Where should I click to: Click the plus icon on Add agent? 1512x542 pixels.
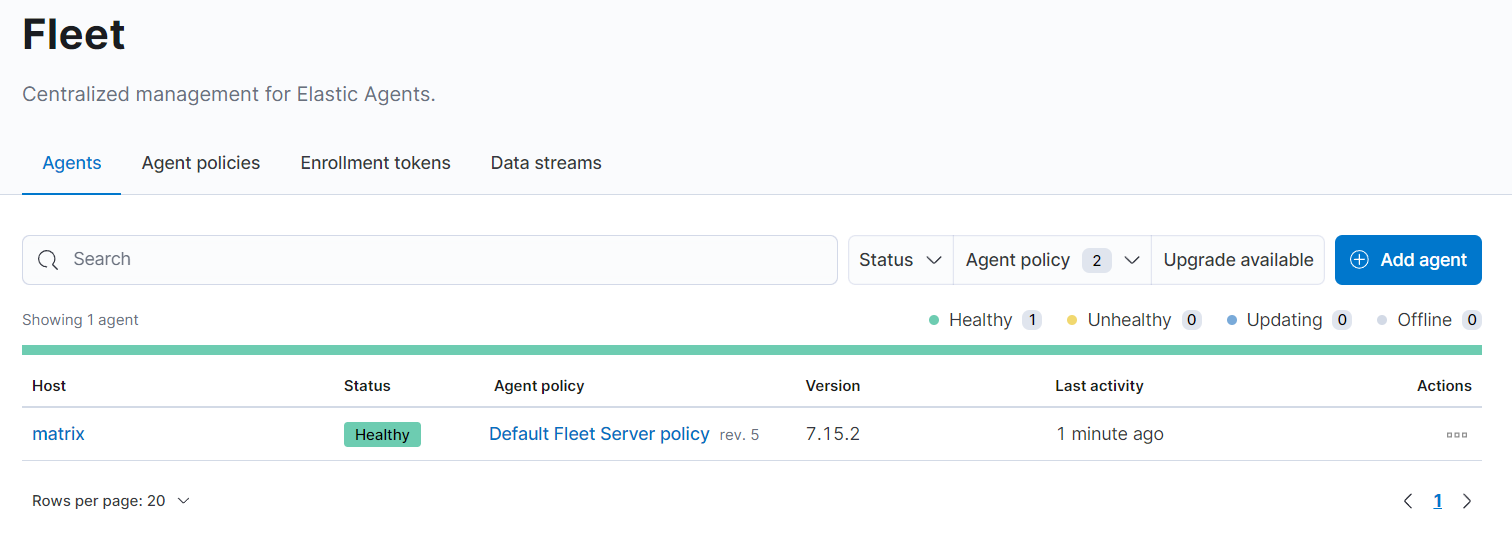(1359, 260)
